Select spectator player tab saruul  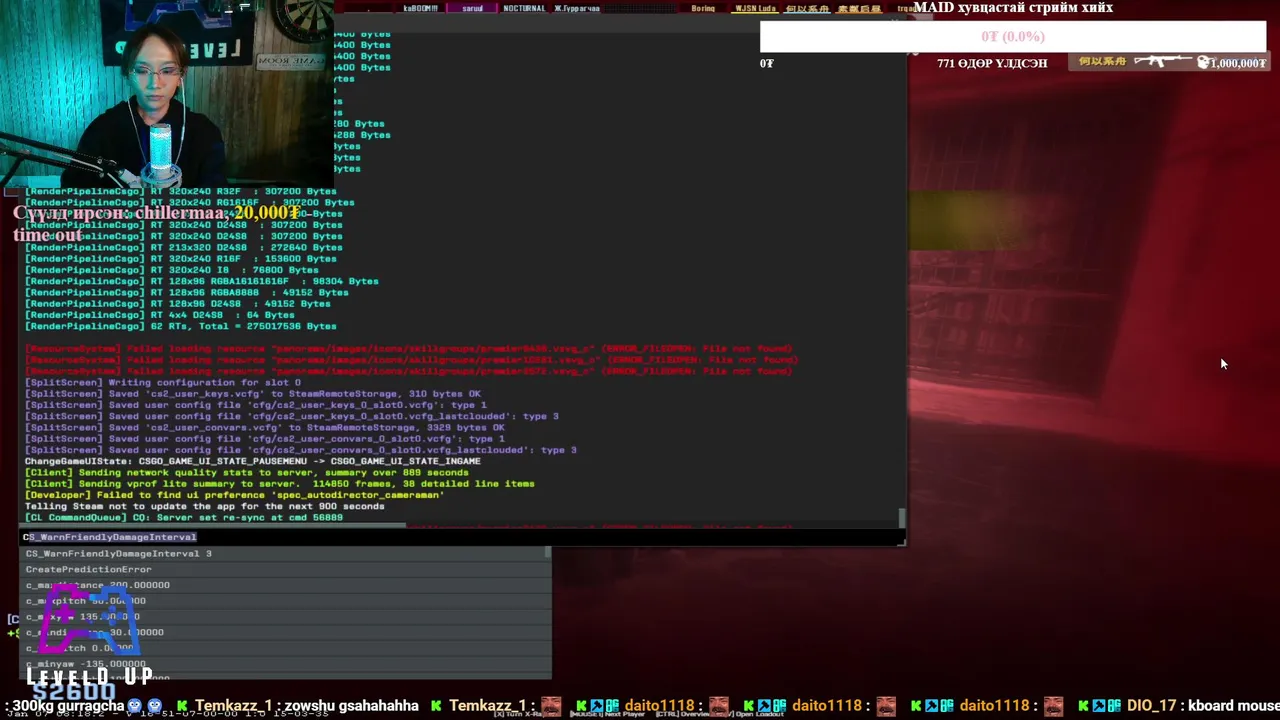click(474, 8)
